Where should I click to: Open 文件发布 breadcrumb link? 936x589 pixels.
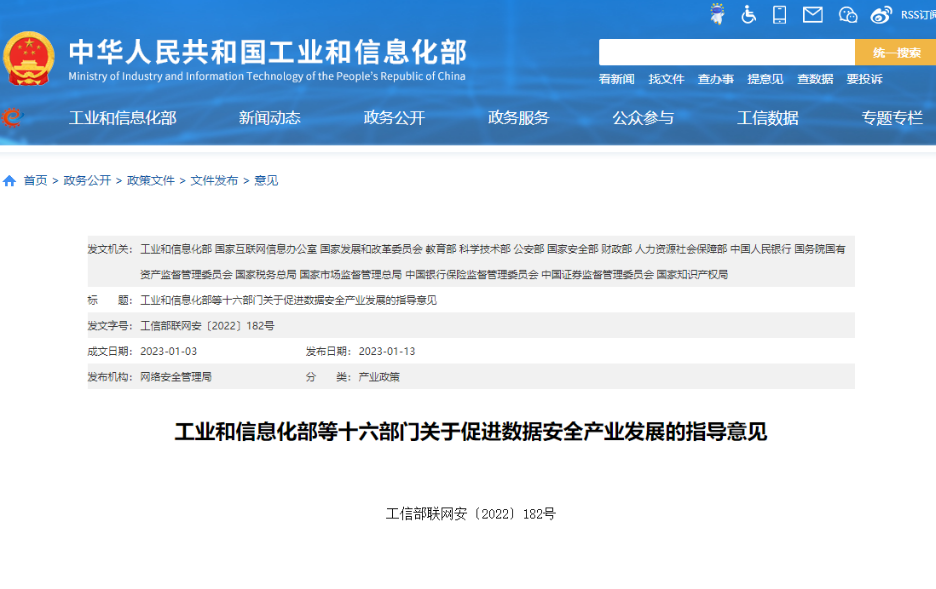(214, 181)
